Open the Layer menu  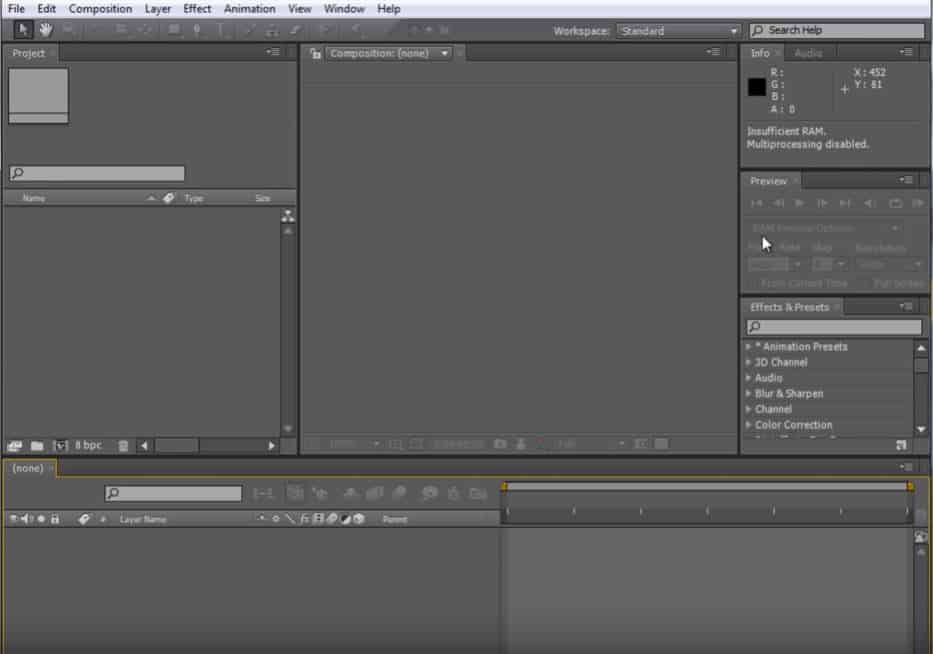click(x=158, y=9)
